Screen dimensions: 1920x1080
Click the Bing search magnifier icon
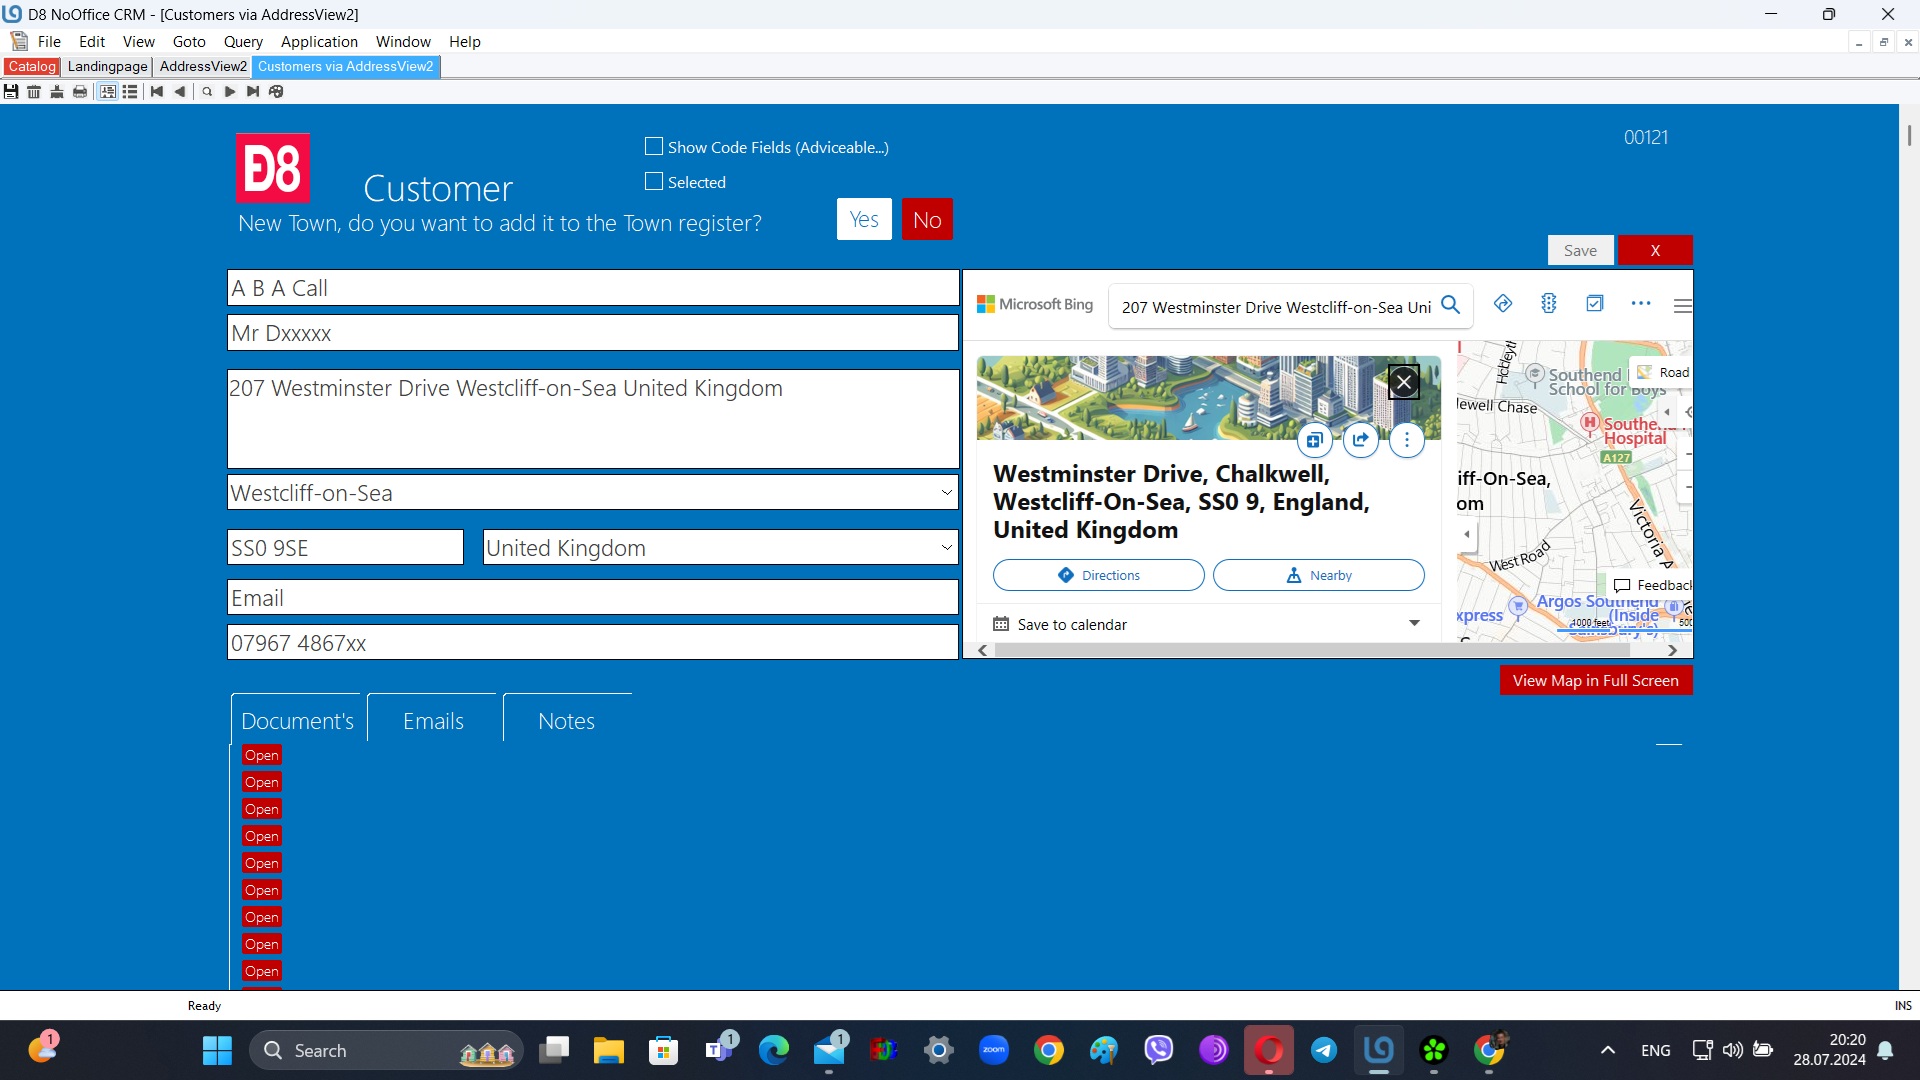[x=1450, y=305]
